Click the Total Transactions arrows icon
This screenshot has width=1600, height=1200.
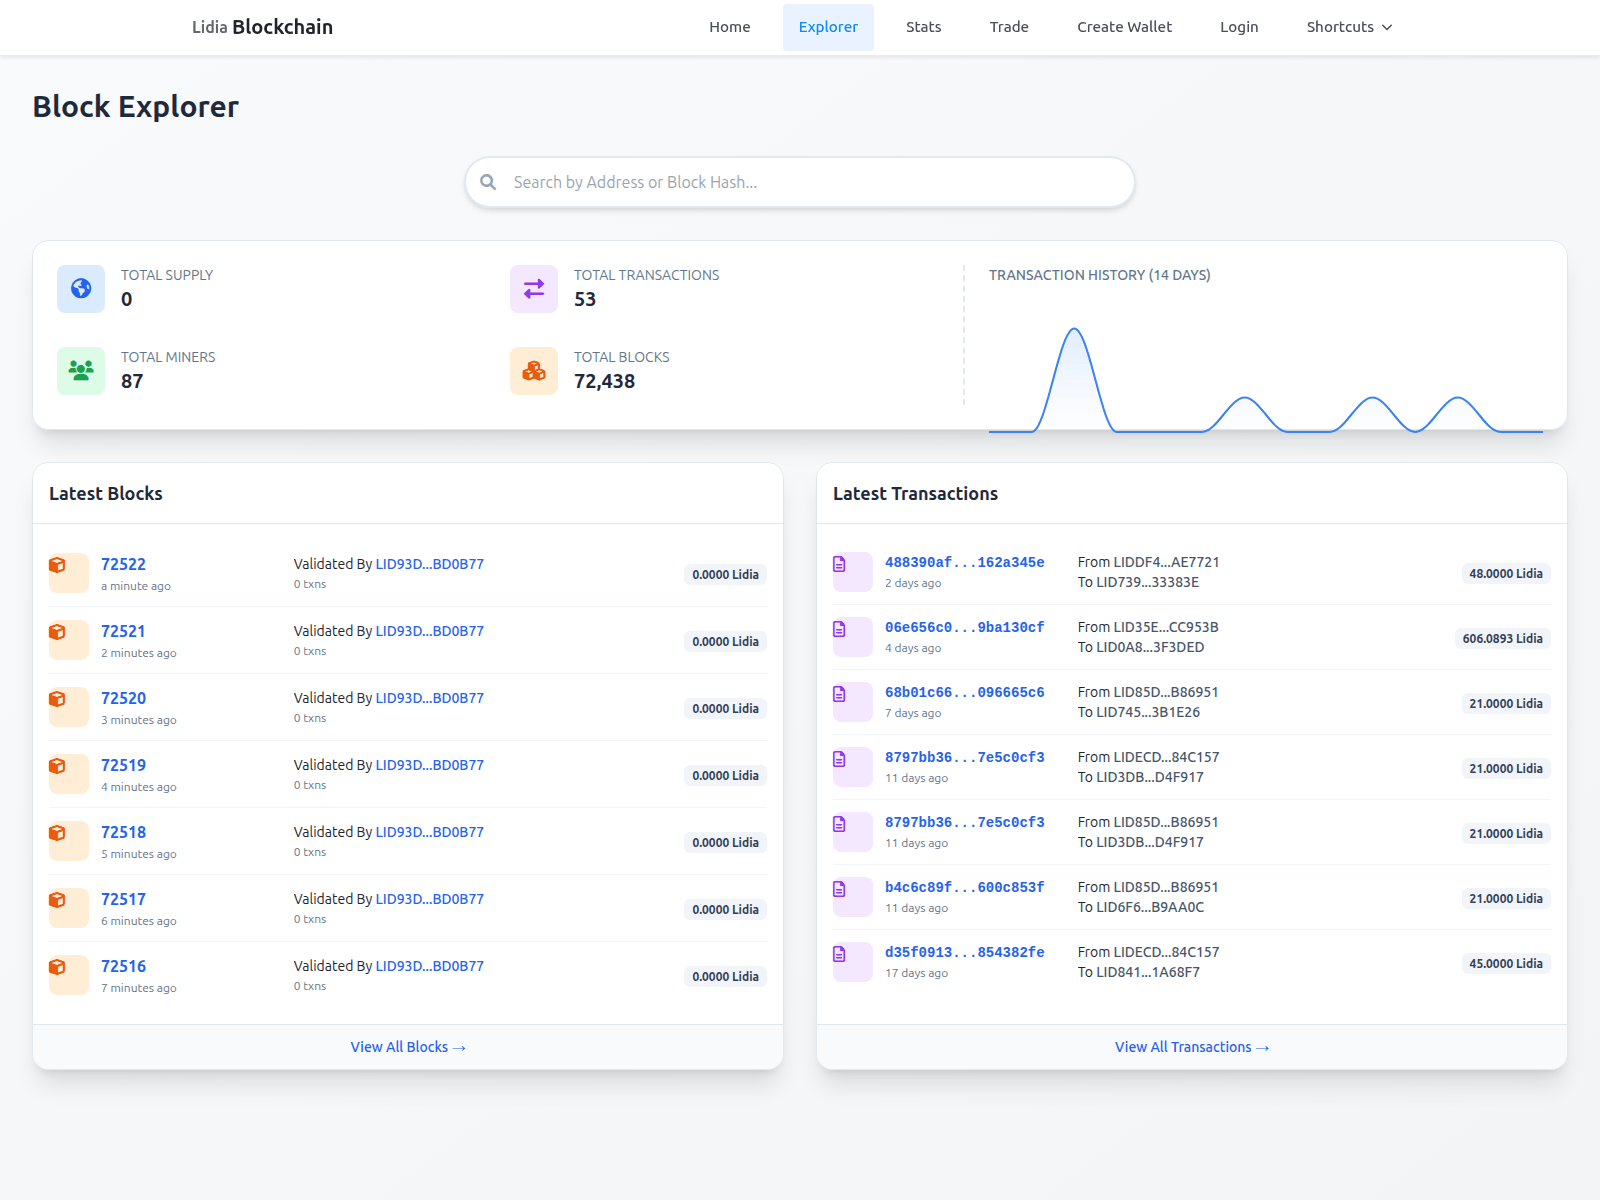click(x=534, y=289)
